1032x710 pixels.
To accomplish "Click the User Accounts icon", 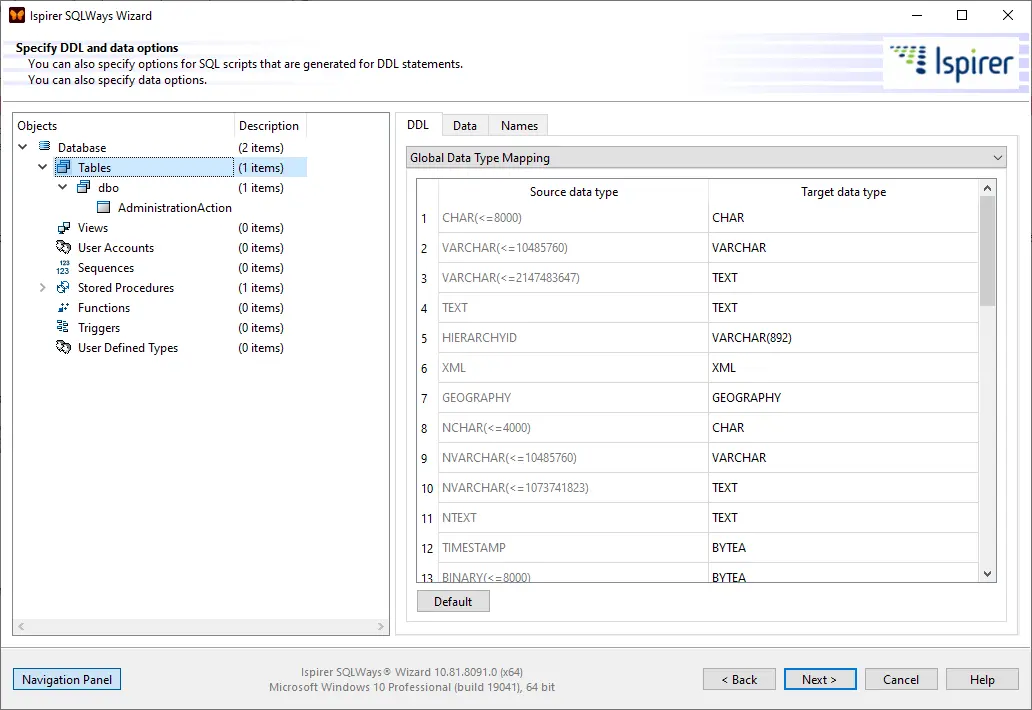I will click(x=64, y=247).
